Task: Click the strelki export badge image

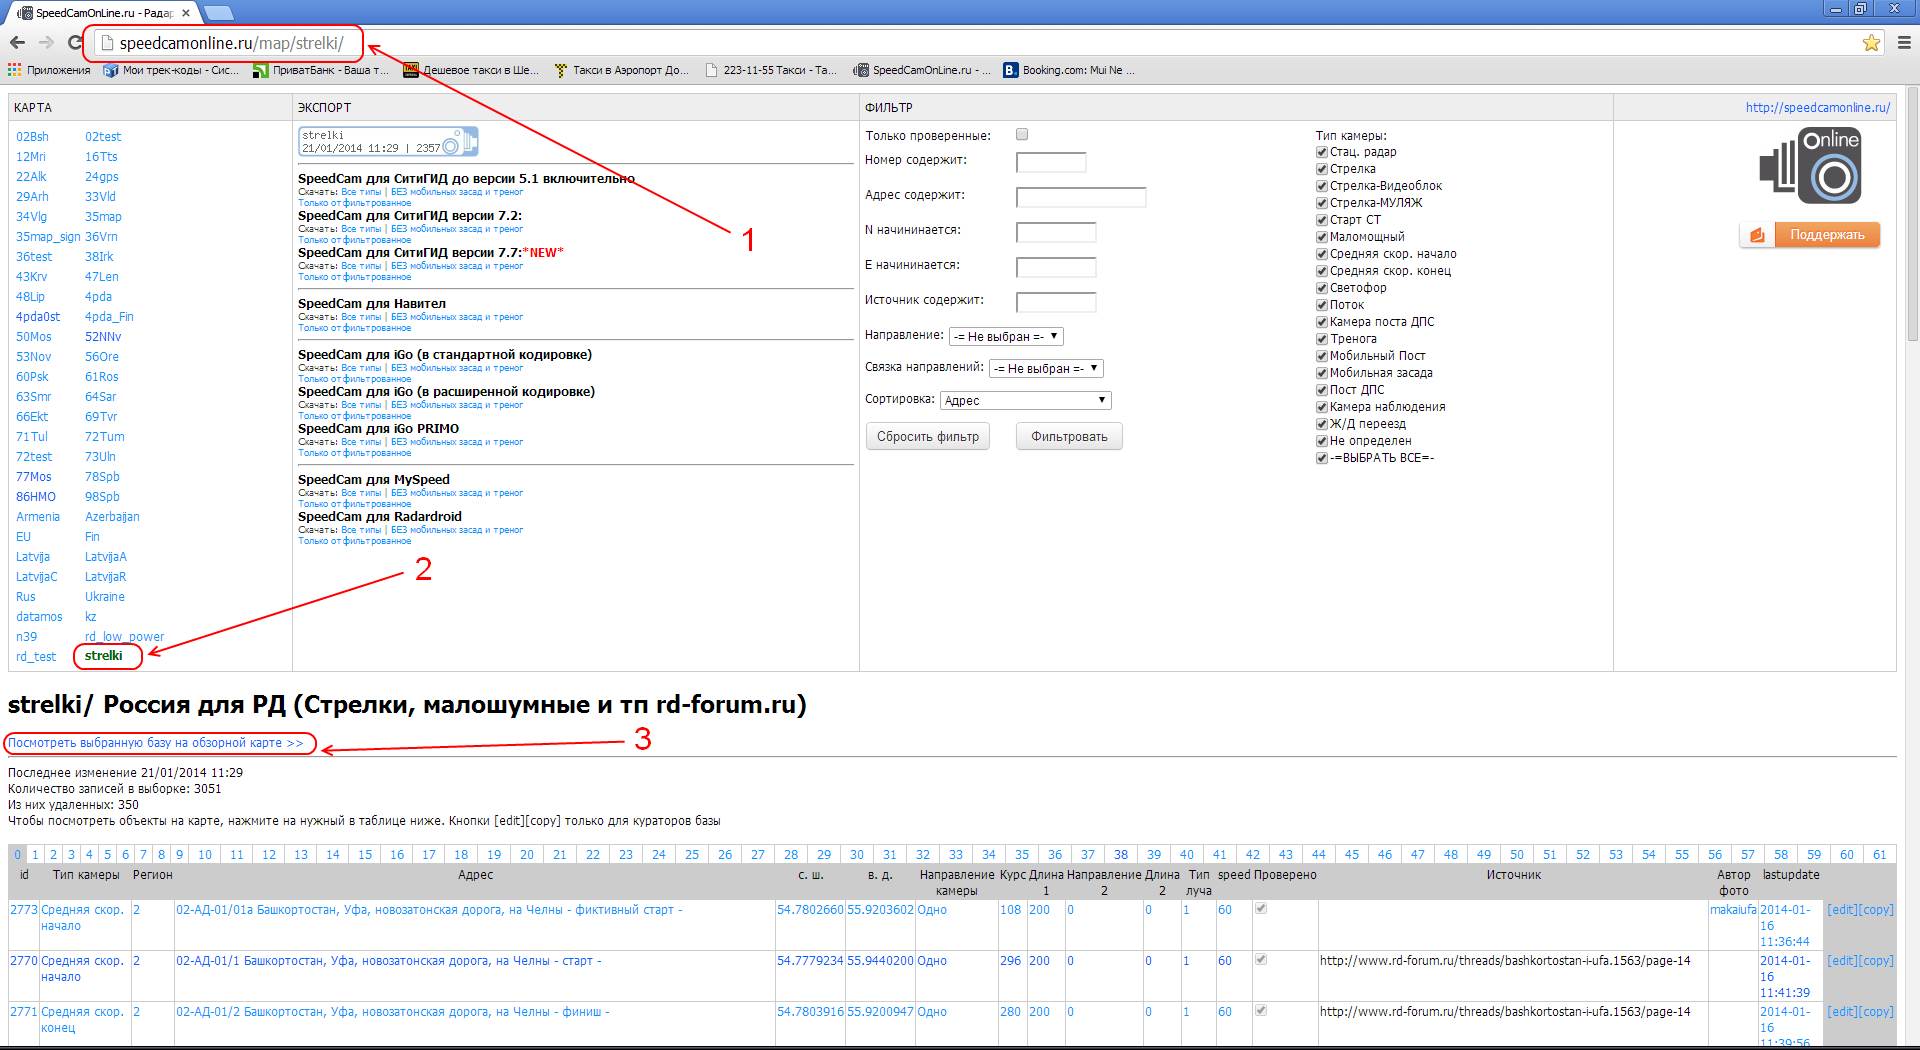Action: coord(388,141)
